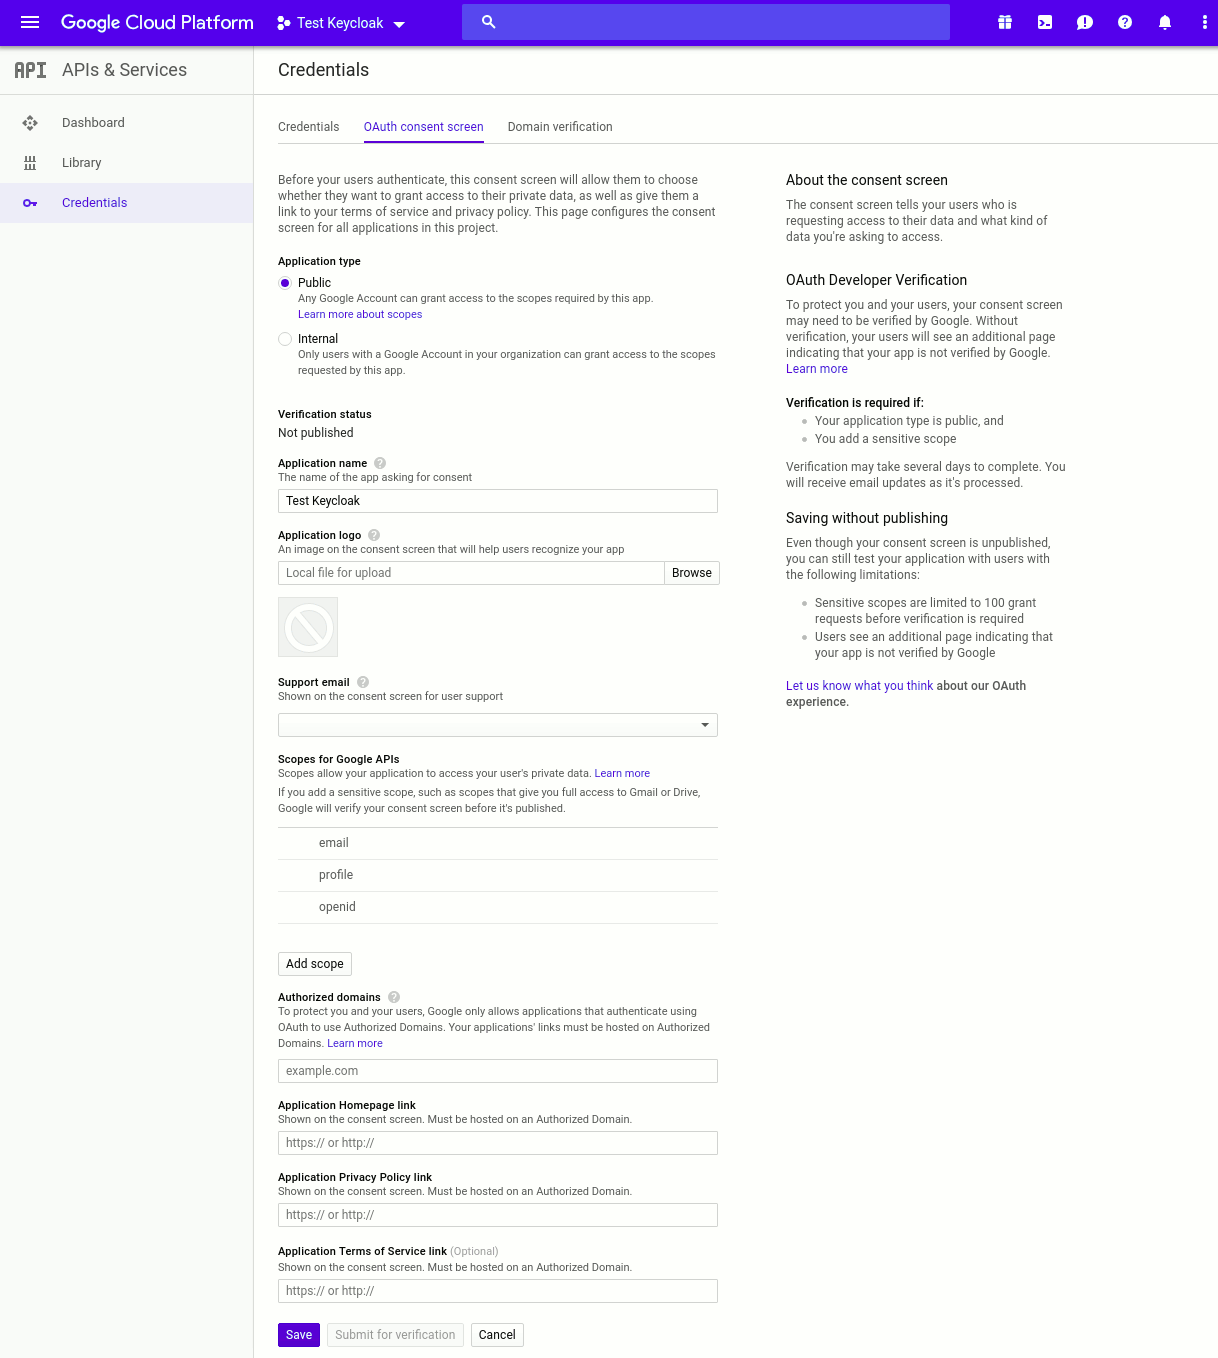Click the three-dot more options icon
This screenshot has width=1218, height=1358.
coord(1204,22)
